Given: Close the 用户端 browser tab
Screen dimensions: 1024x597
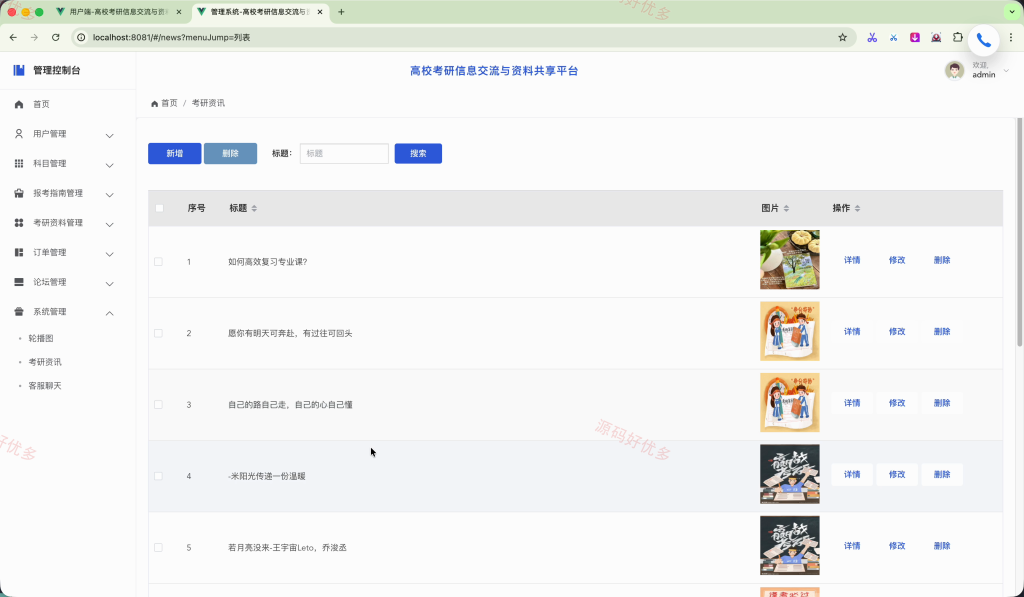Looking at the screenshot, I should [179, 12].
